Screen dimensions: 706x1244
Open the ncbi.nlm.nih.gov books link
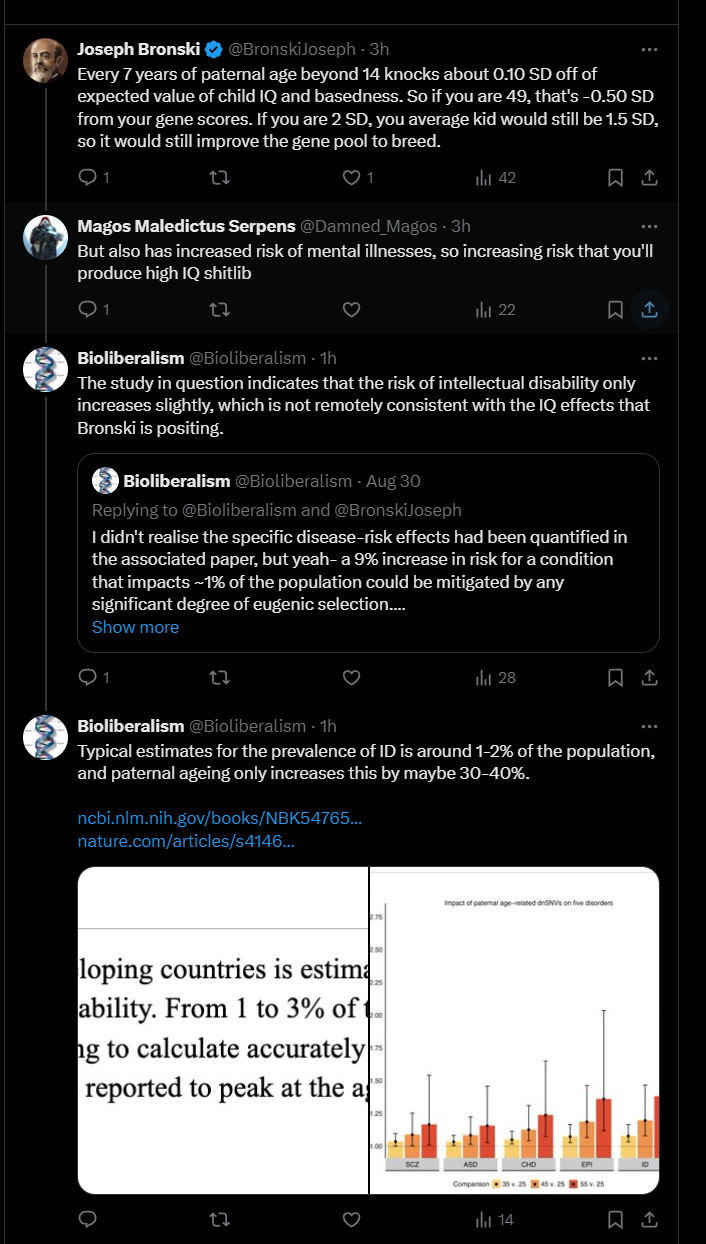[x=220, y=818]
